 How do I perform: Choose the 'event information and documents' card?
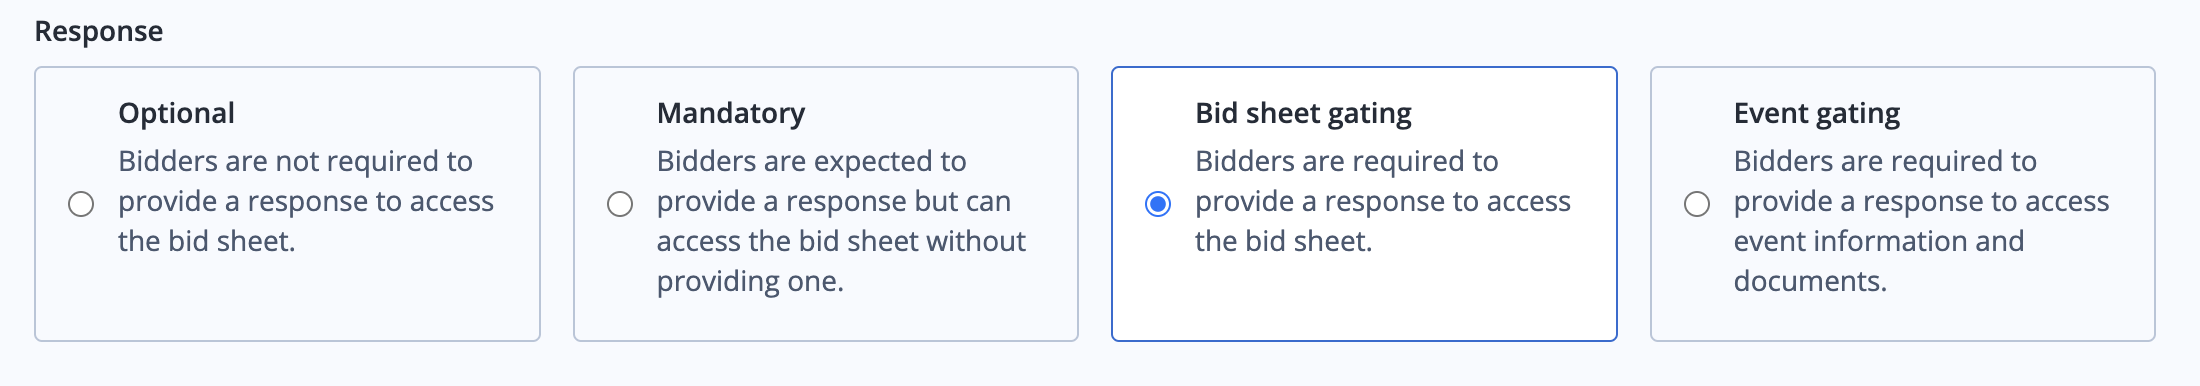click(x=1903, y=204)
